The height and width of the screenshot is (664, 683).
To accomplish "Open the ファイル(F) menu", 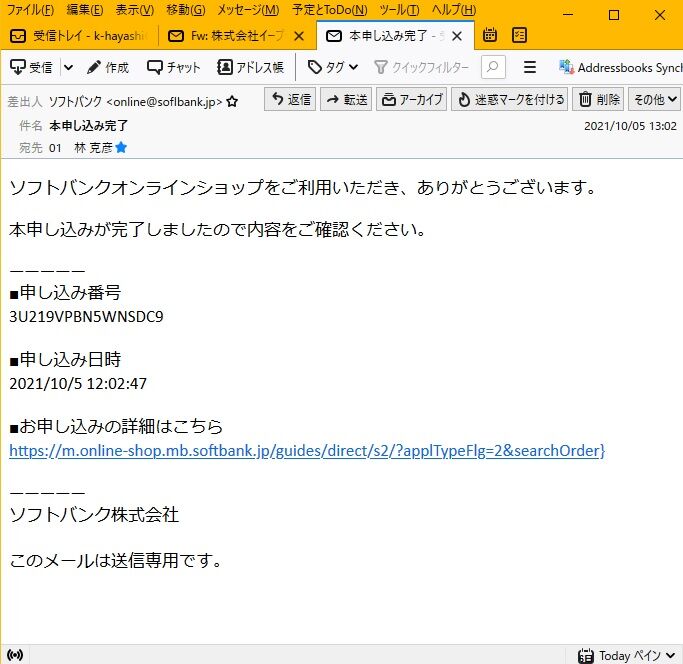I will click(x=30, y=10).
